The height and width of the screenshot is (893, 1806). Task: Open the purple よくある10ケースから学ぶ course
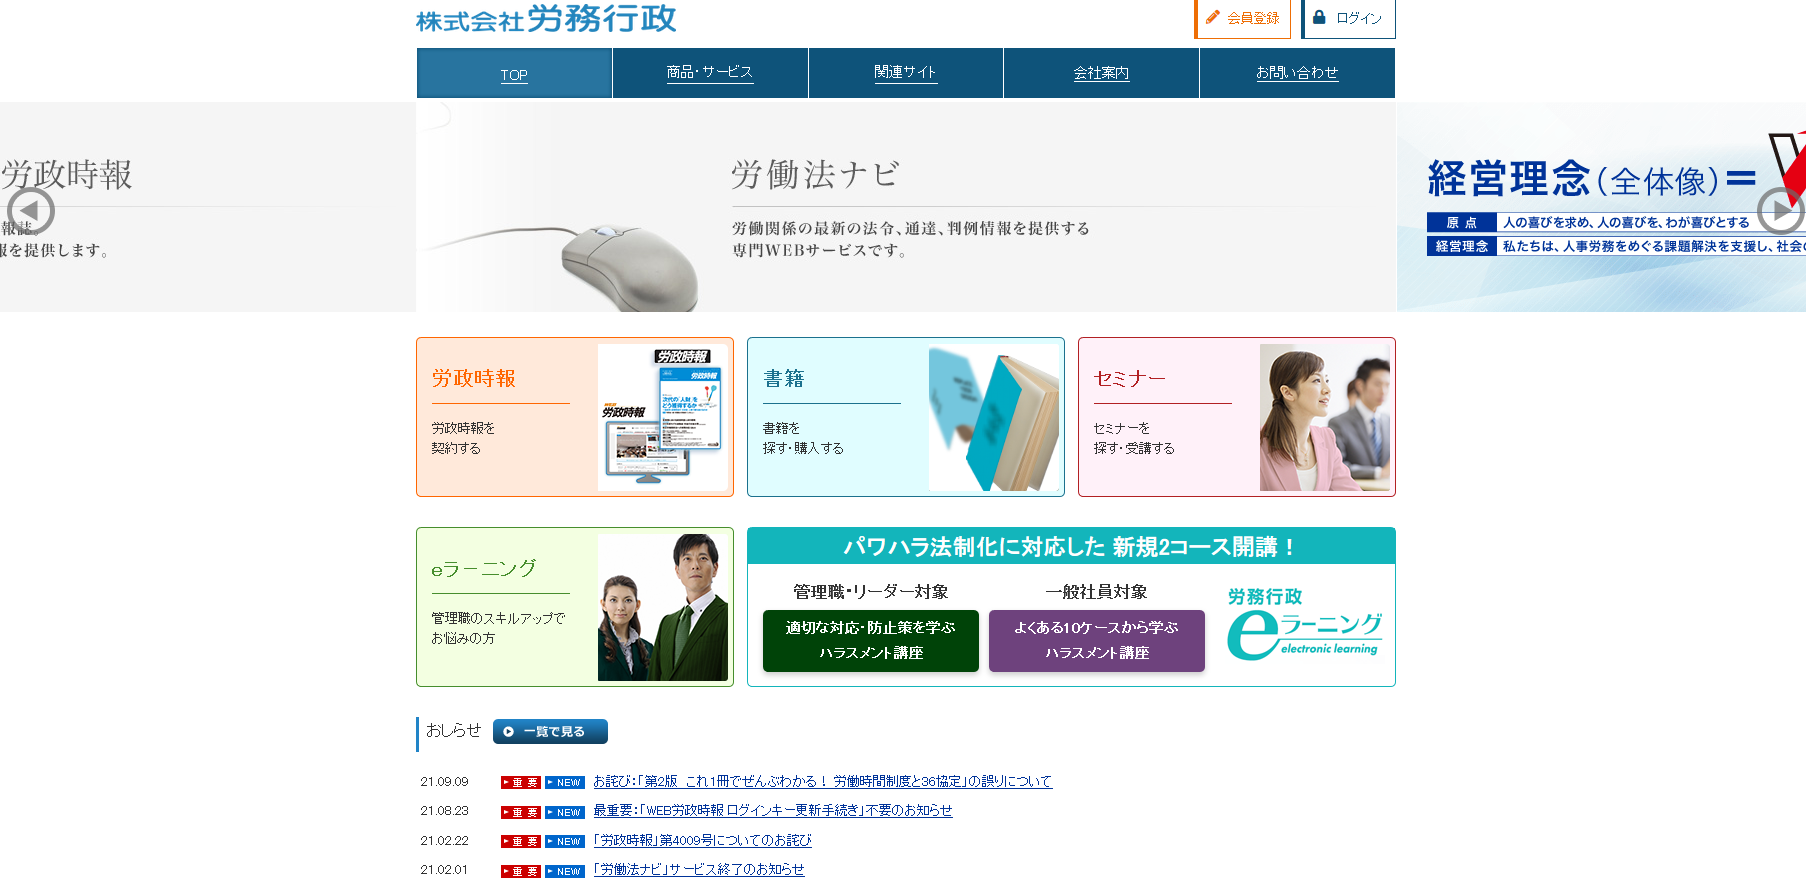click(1097, 640)
